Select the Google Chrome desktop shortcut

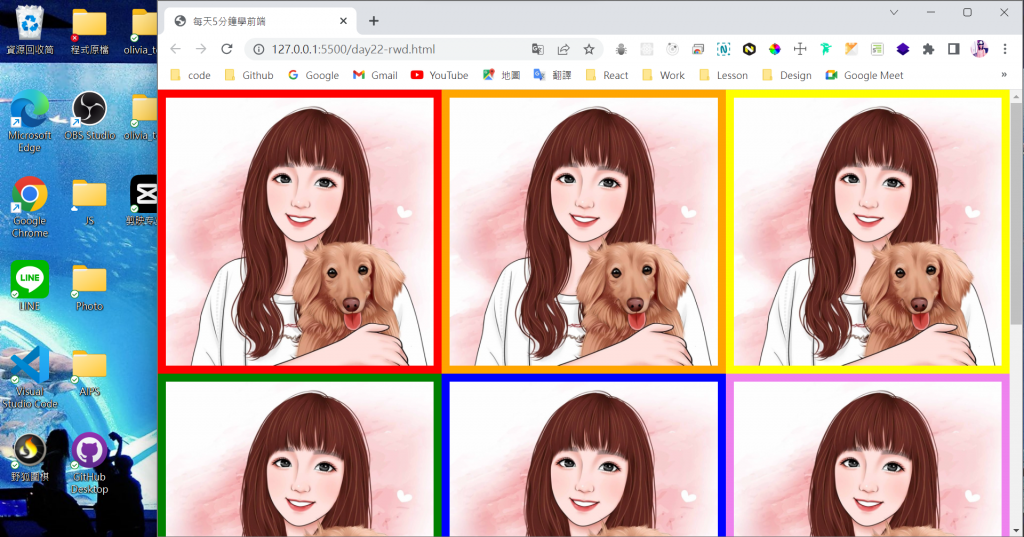click(x=30, y=208)
